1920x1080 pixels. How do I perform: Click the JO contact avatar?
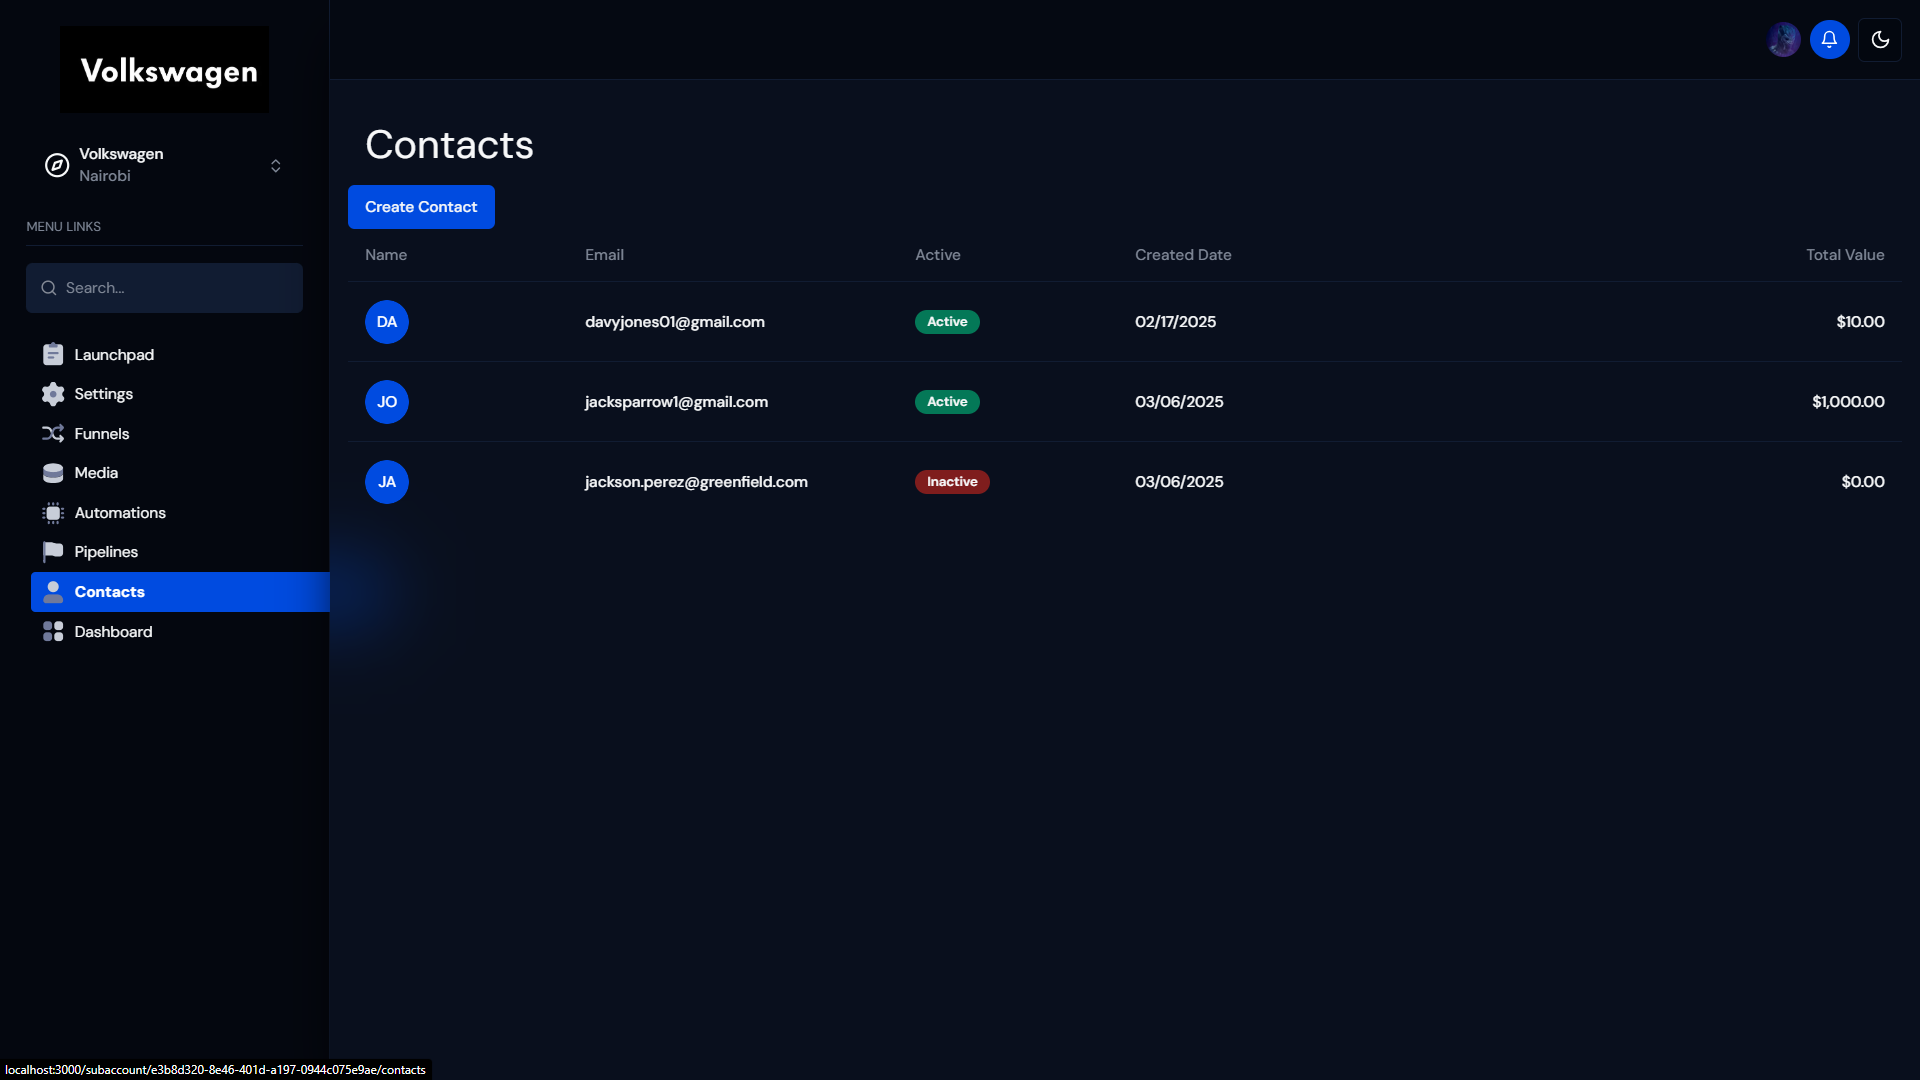(x=387, y=402)
